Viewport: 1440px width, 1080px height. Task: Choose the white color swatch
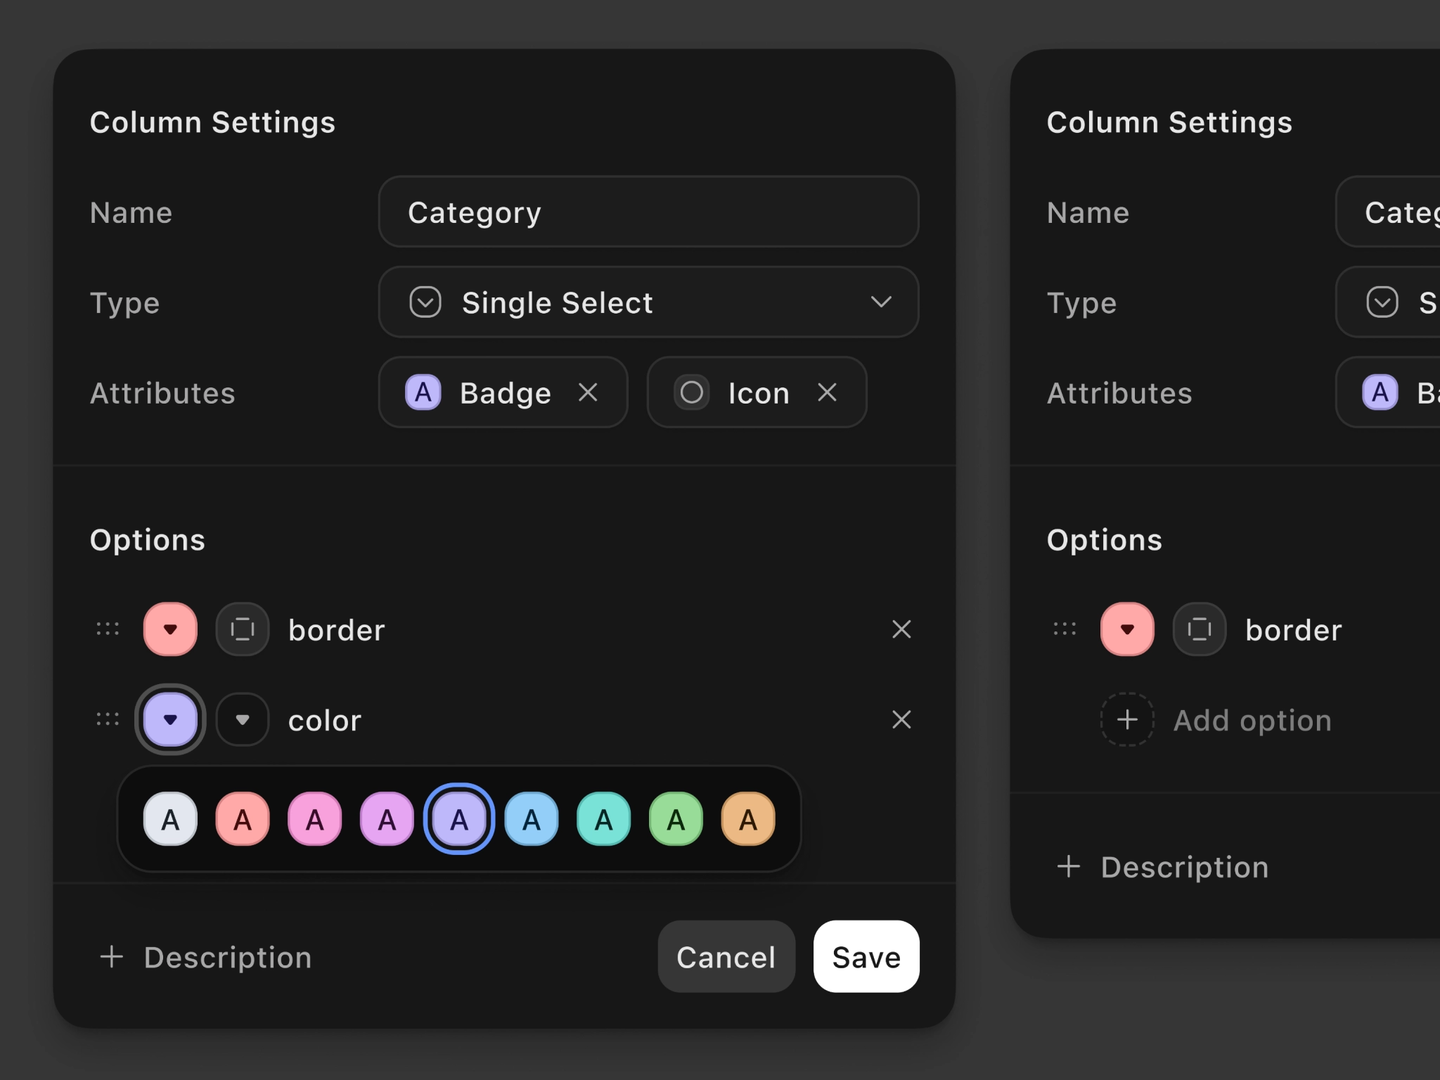[x=170, y=819]
